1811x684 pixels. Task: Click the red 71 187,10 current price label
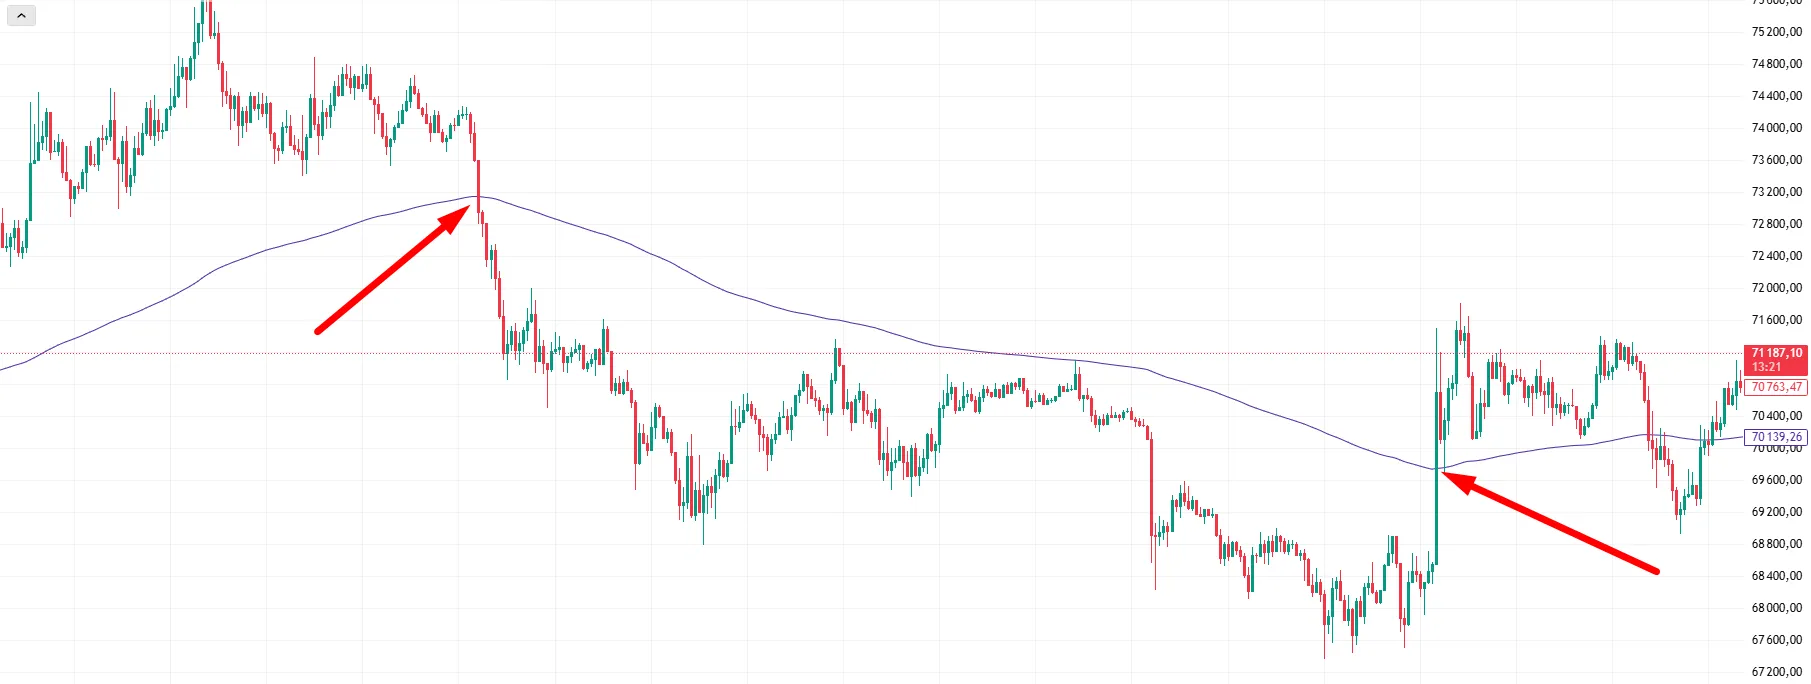click(x=1776, y=353)
